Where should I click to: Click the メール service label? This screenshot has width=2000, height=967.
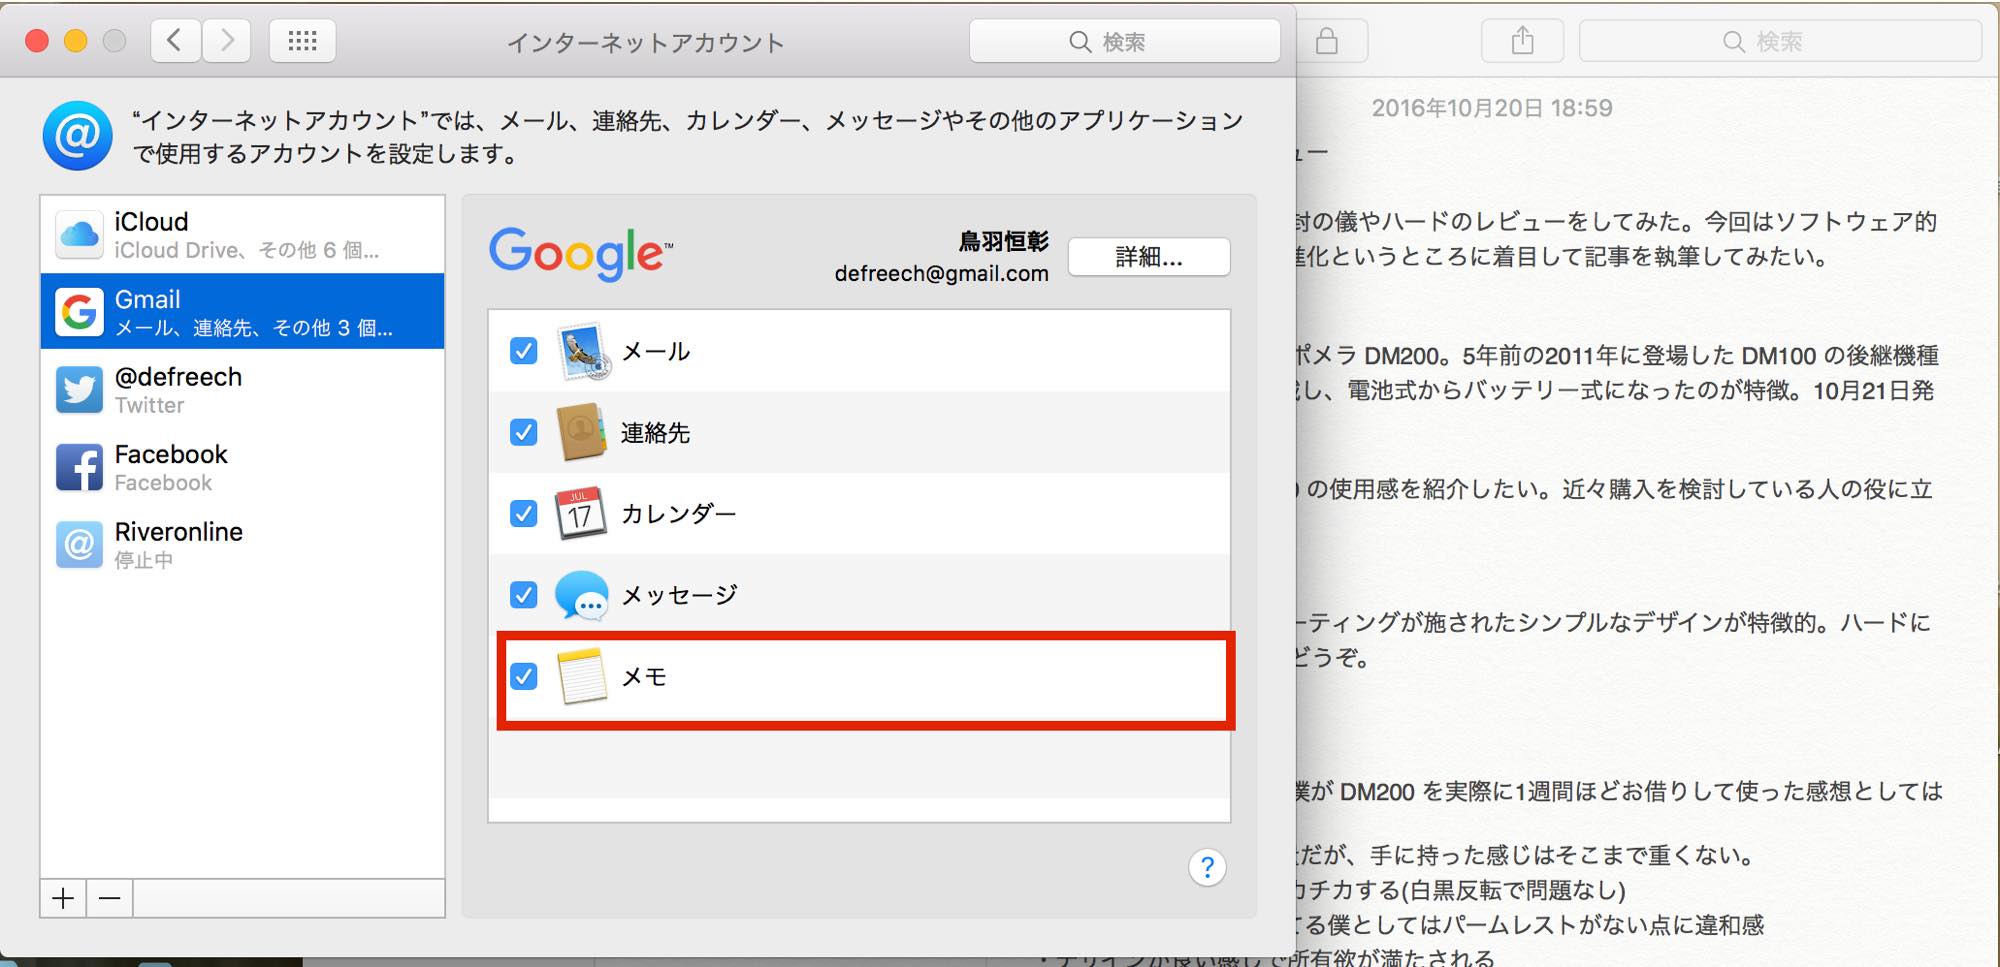click(x=656, y=351)
